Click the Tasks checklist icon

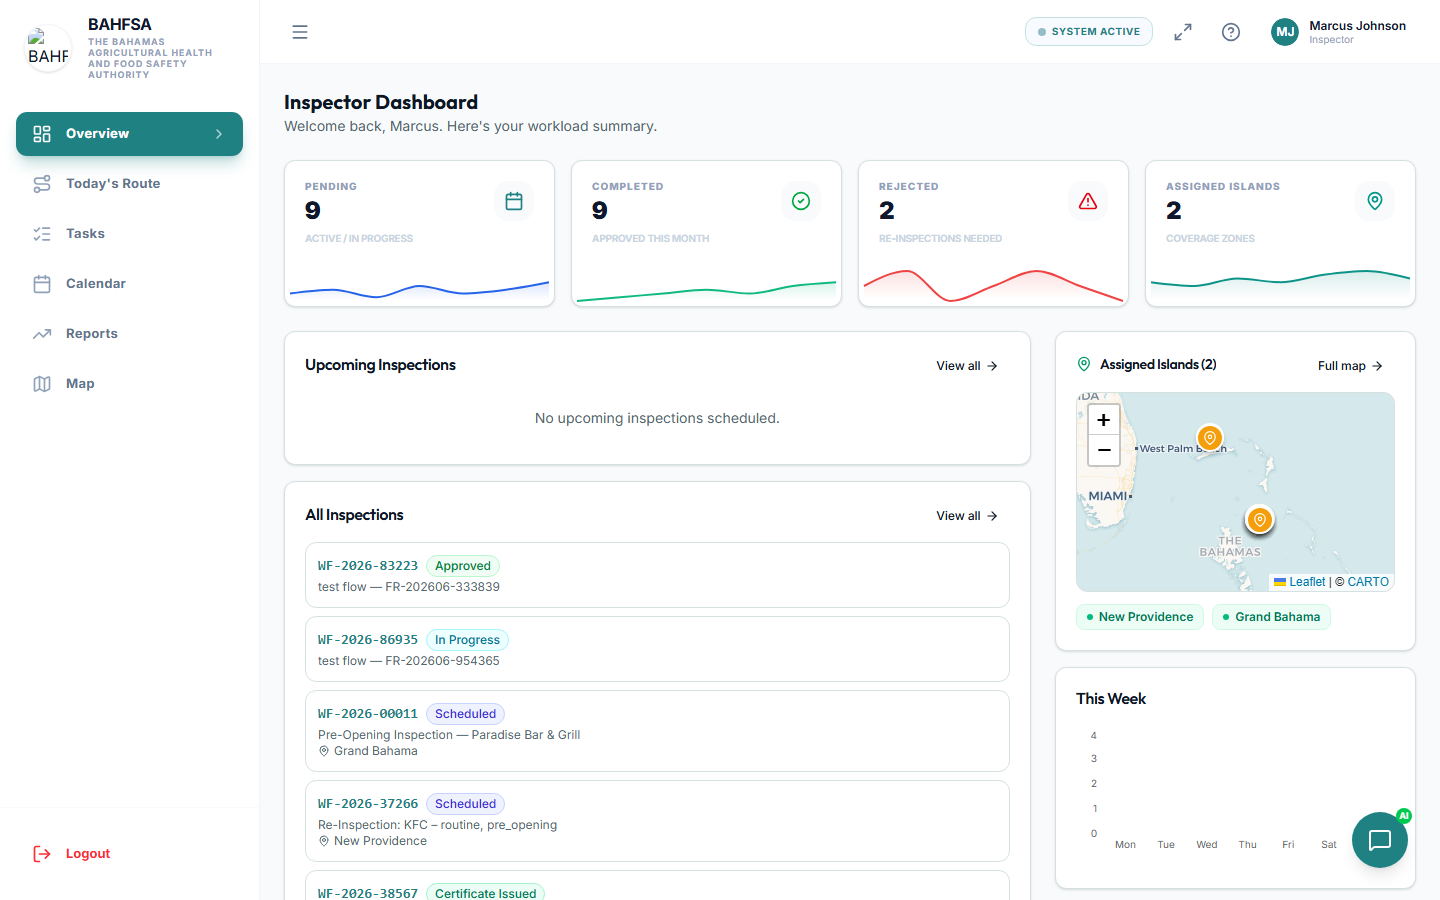coord(42,234)
